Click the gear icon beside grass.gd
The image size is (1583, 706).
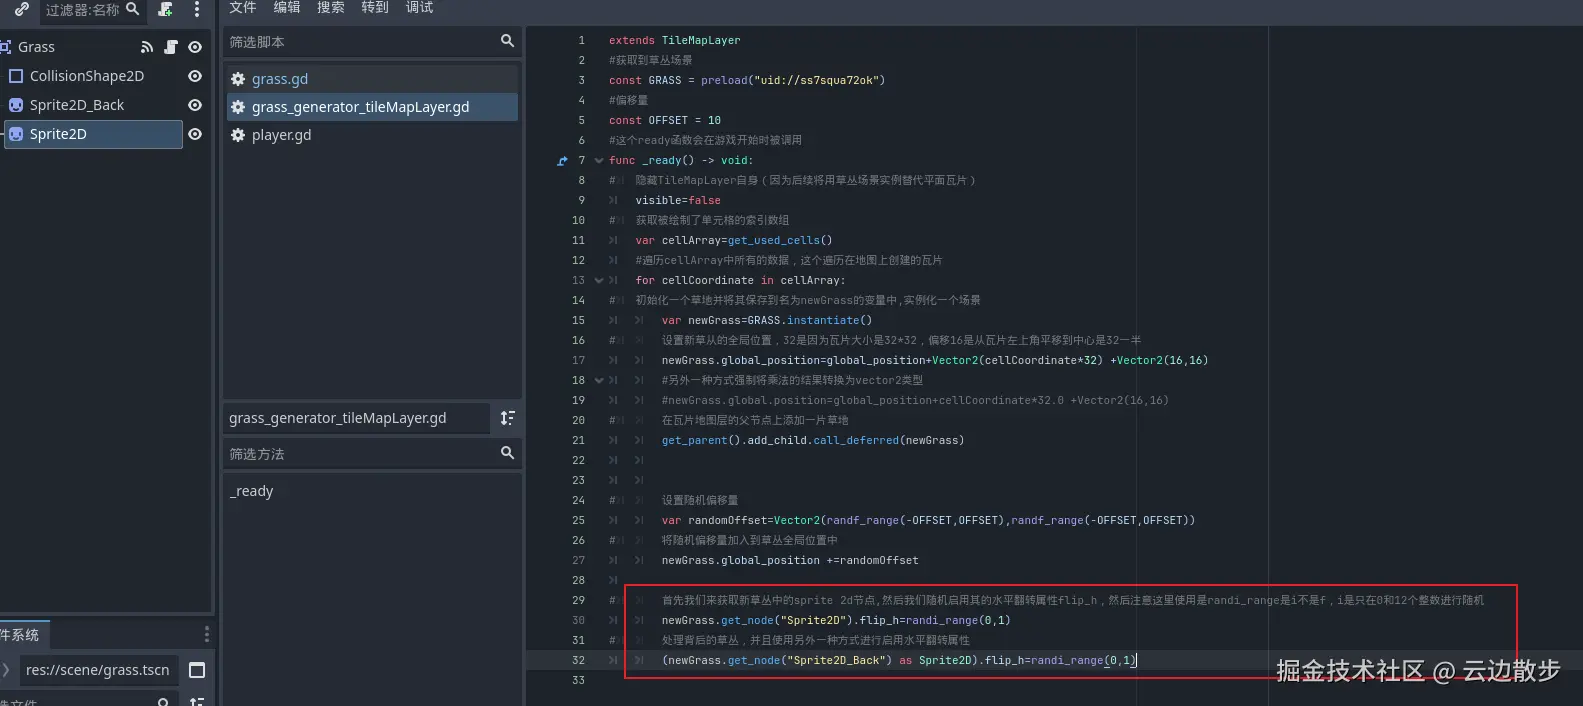click(238, 79)
